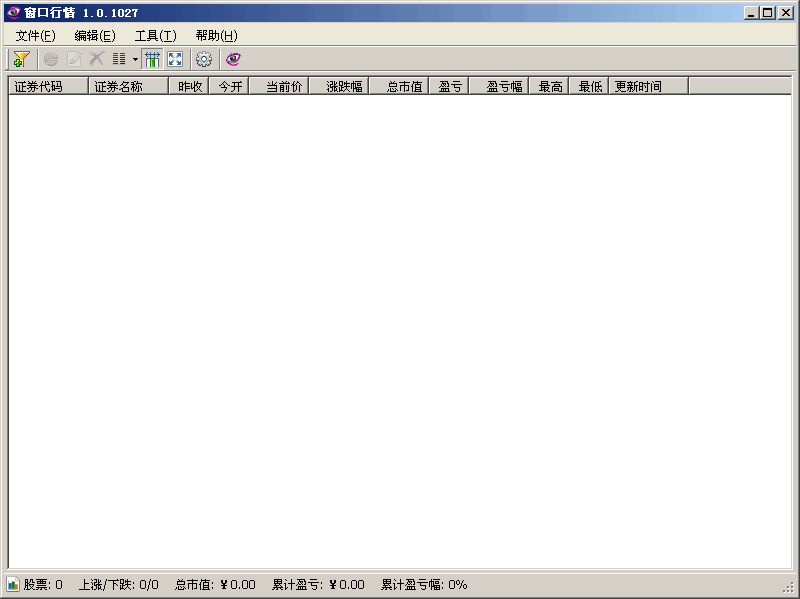800x599 pixels.
Task: Click the add stock funnel icon
Action: (20, 59)
